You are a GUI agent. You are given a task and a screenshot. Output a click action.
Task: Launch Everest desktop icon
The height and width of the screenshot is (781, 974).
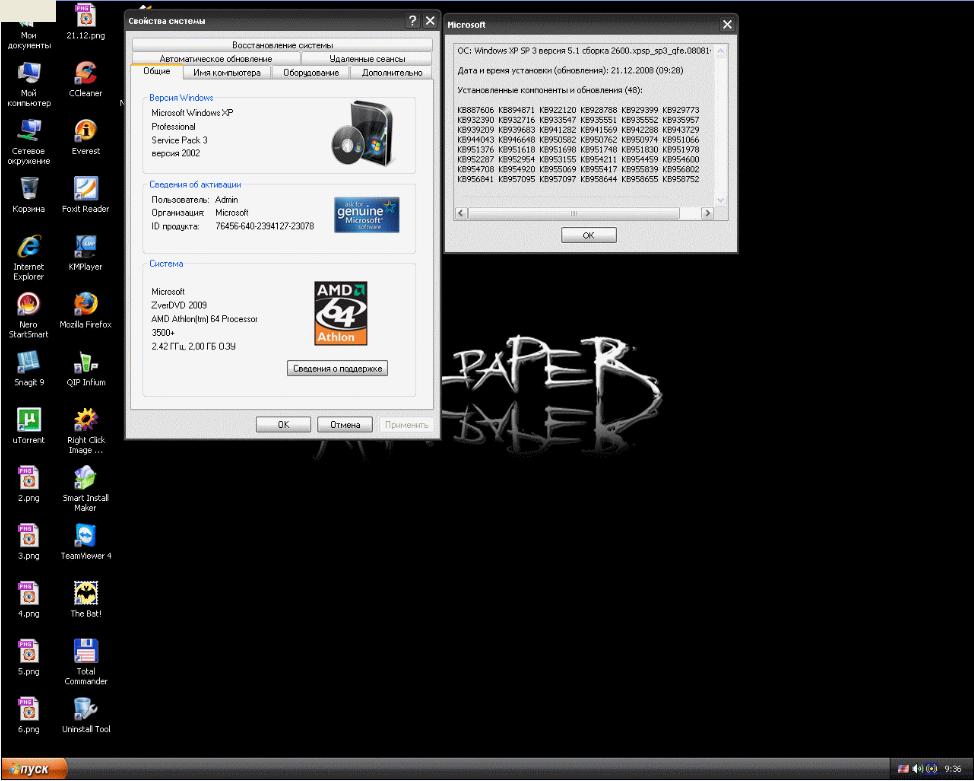(x=86, y=137)
